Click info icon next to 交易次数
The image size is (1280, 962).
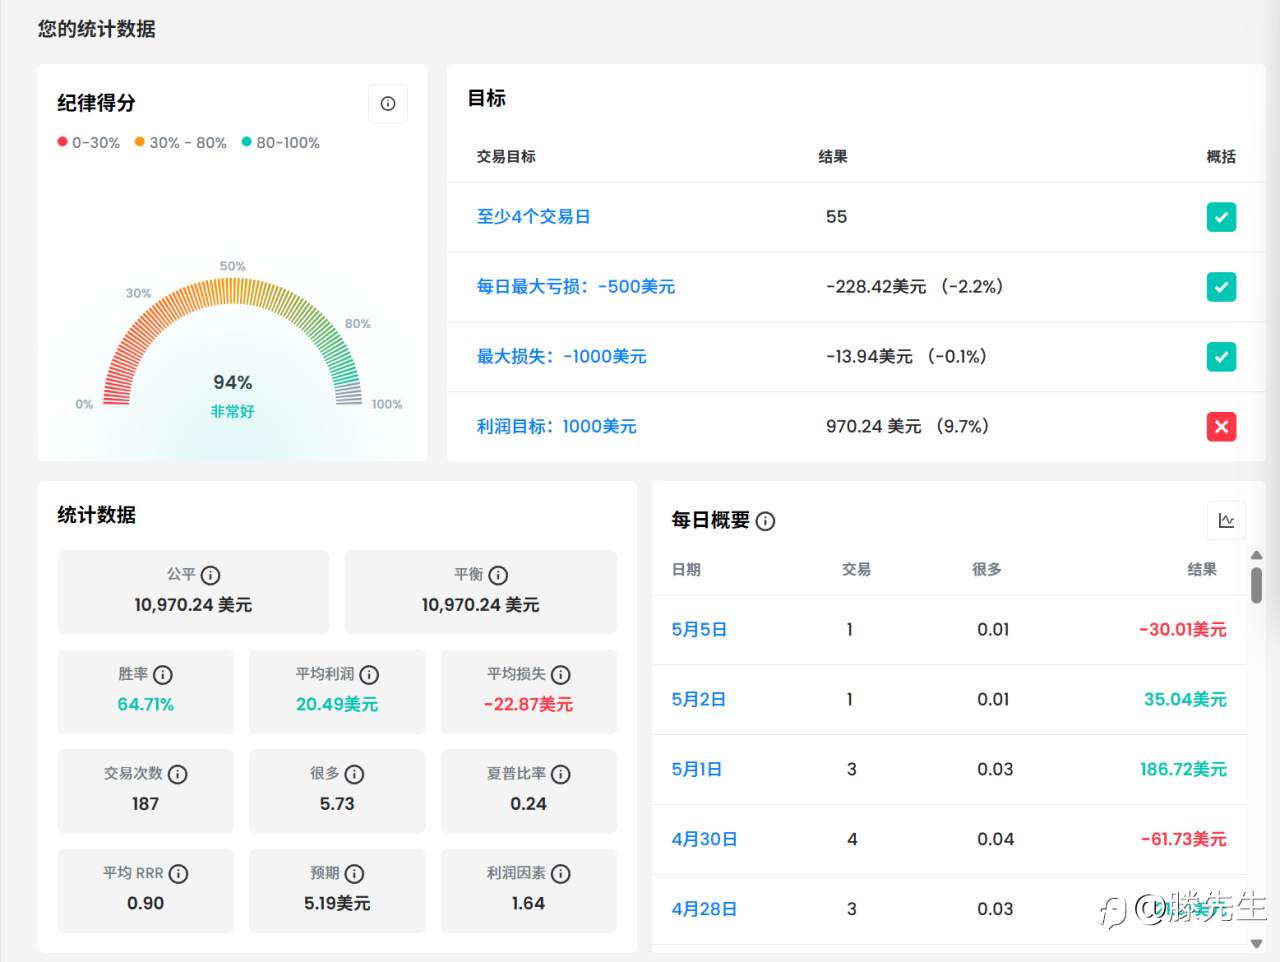[x=178, y=774]
